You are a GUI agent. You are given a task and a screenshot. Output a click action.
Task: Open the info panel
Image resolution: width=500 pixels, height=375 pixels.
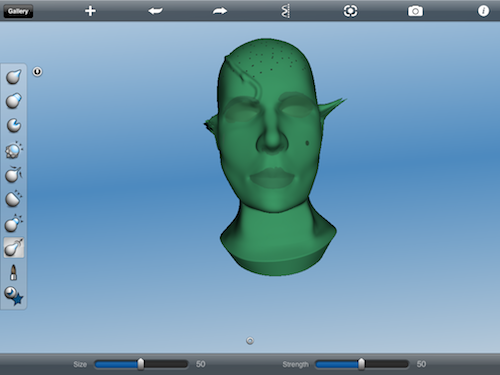pyautogui.click(x=483, y=11)
